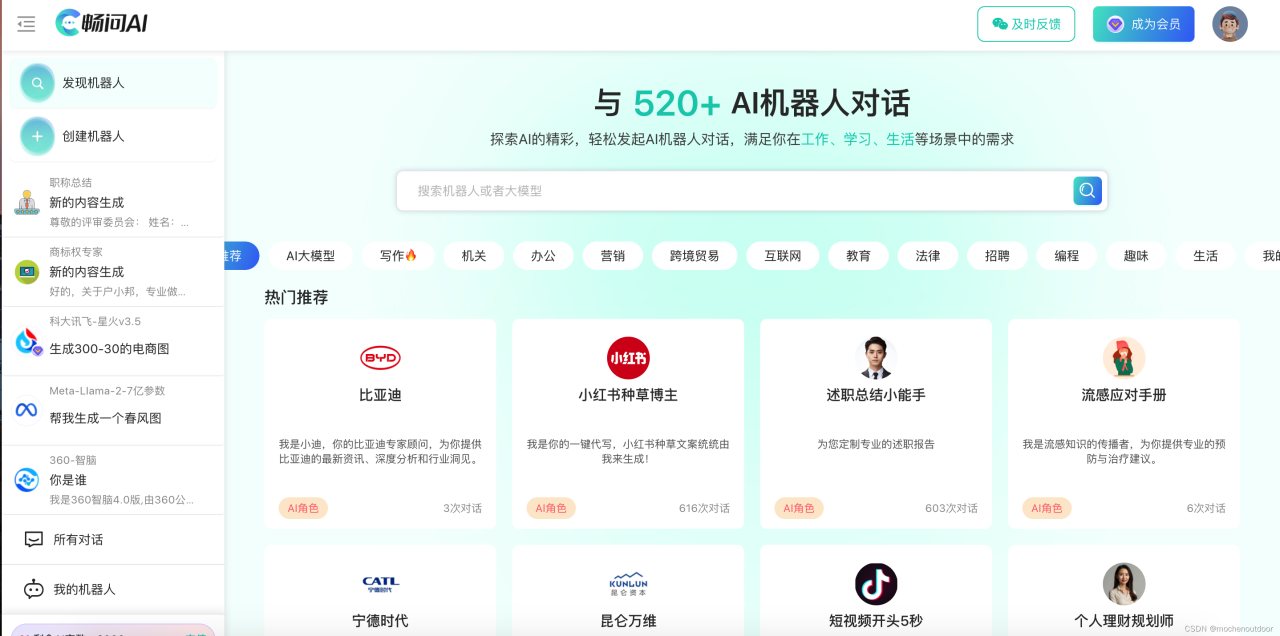
Task: Click the 述职总结小能手 avatar
Action: [x=876, y=358]
